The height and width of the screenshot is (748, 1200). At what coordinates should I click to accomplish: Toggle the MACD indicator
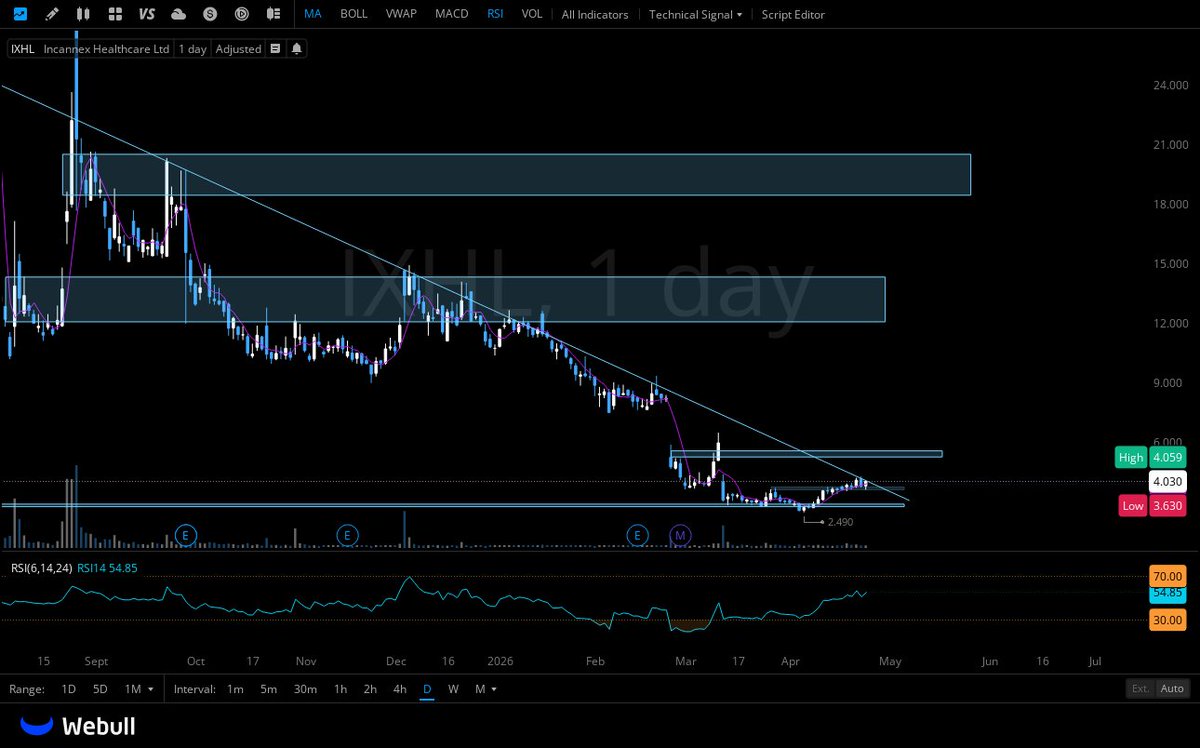pos(451,14)
